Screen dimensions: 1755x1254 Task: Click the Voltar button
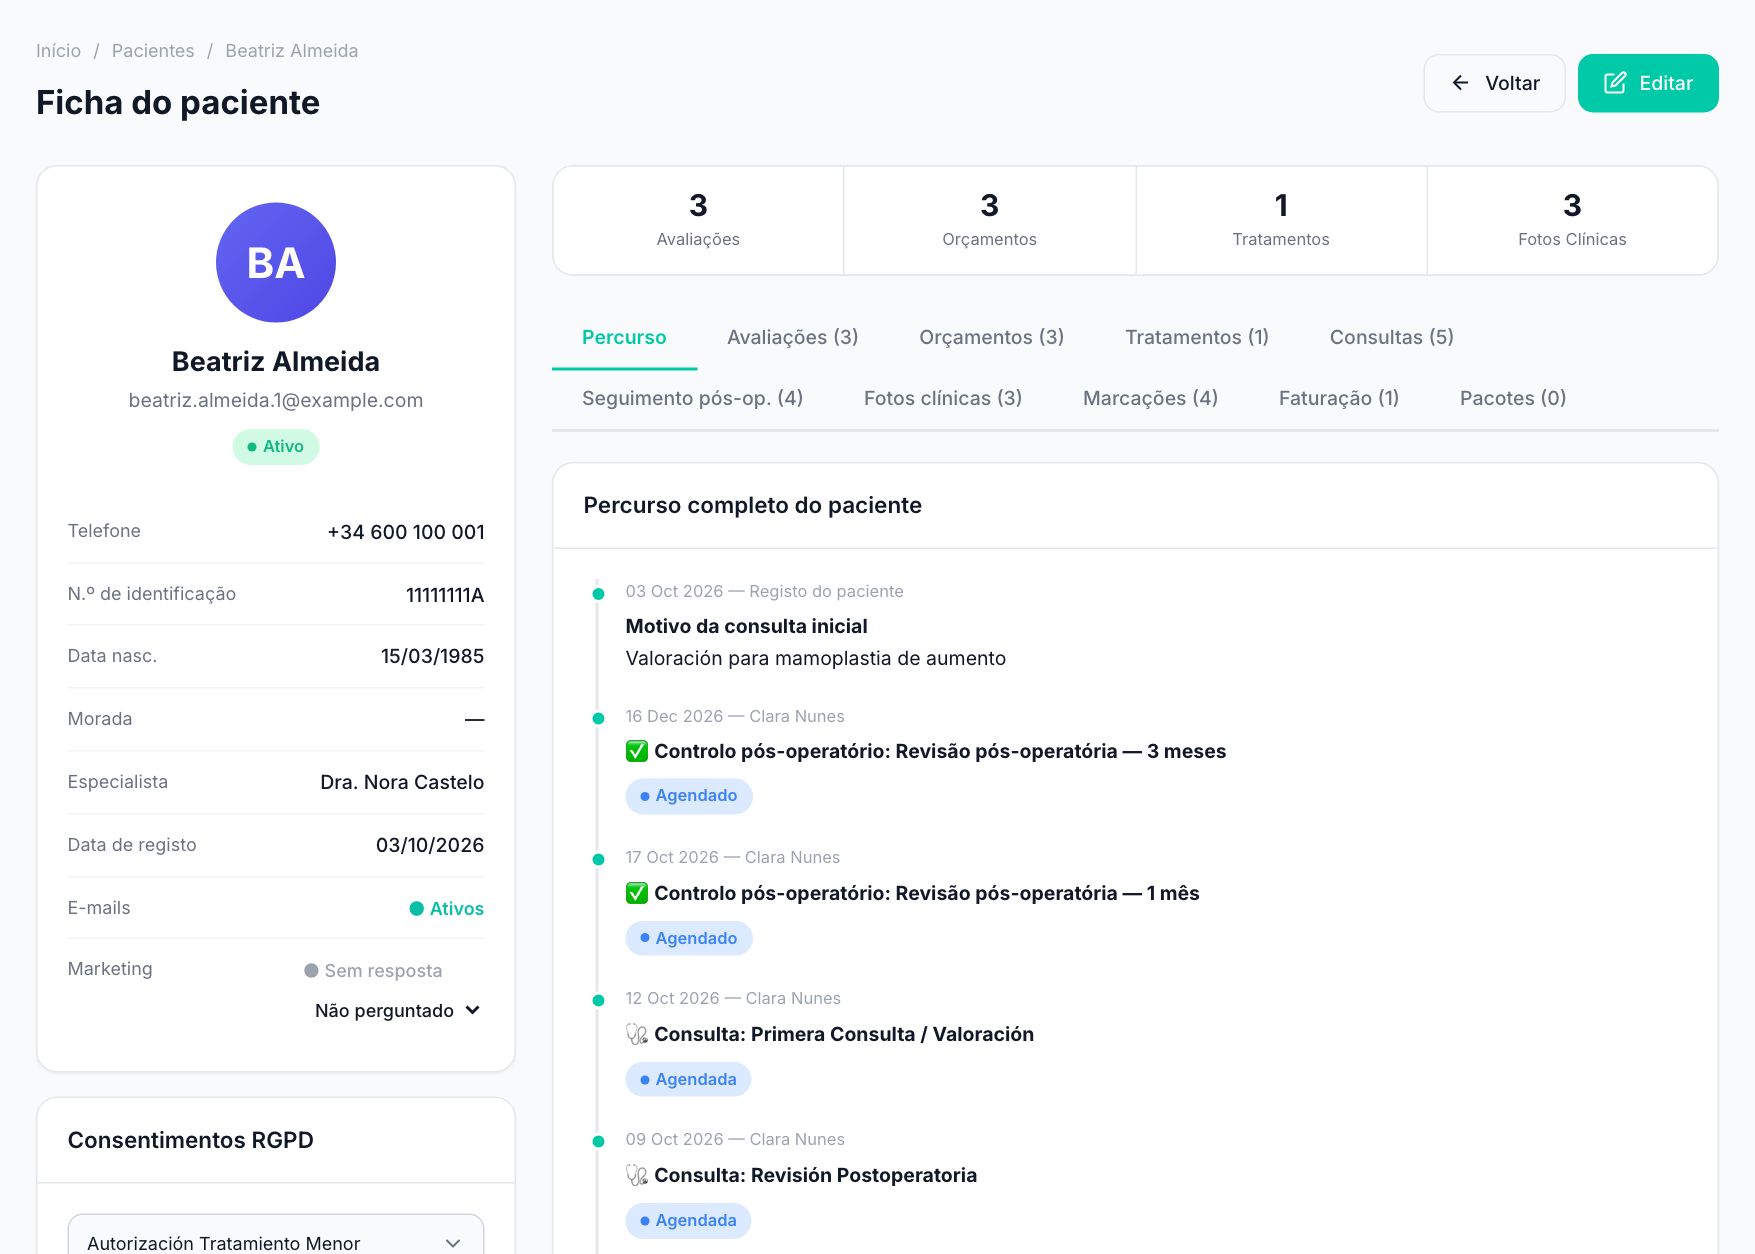pos(1495,83)
